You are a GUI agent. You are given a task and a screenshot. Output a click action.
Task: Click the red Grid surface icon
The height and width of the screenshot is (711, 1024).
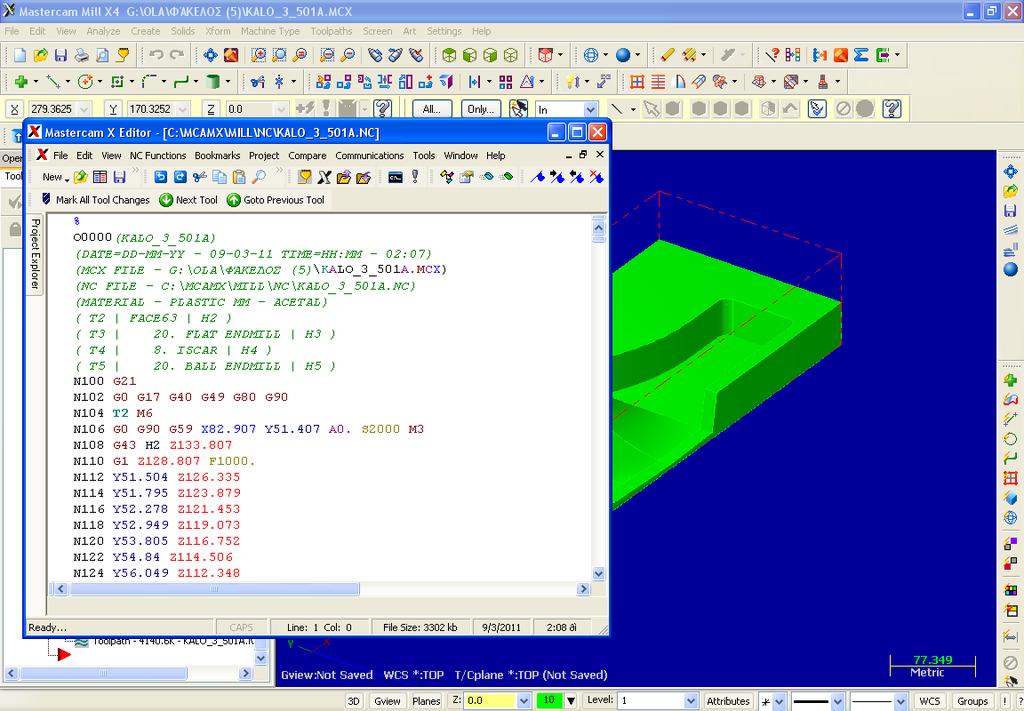pos(637,82)
